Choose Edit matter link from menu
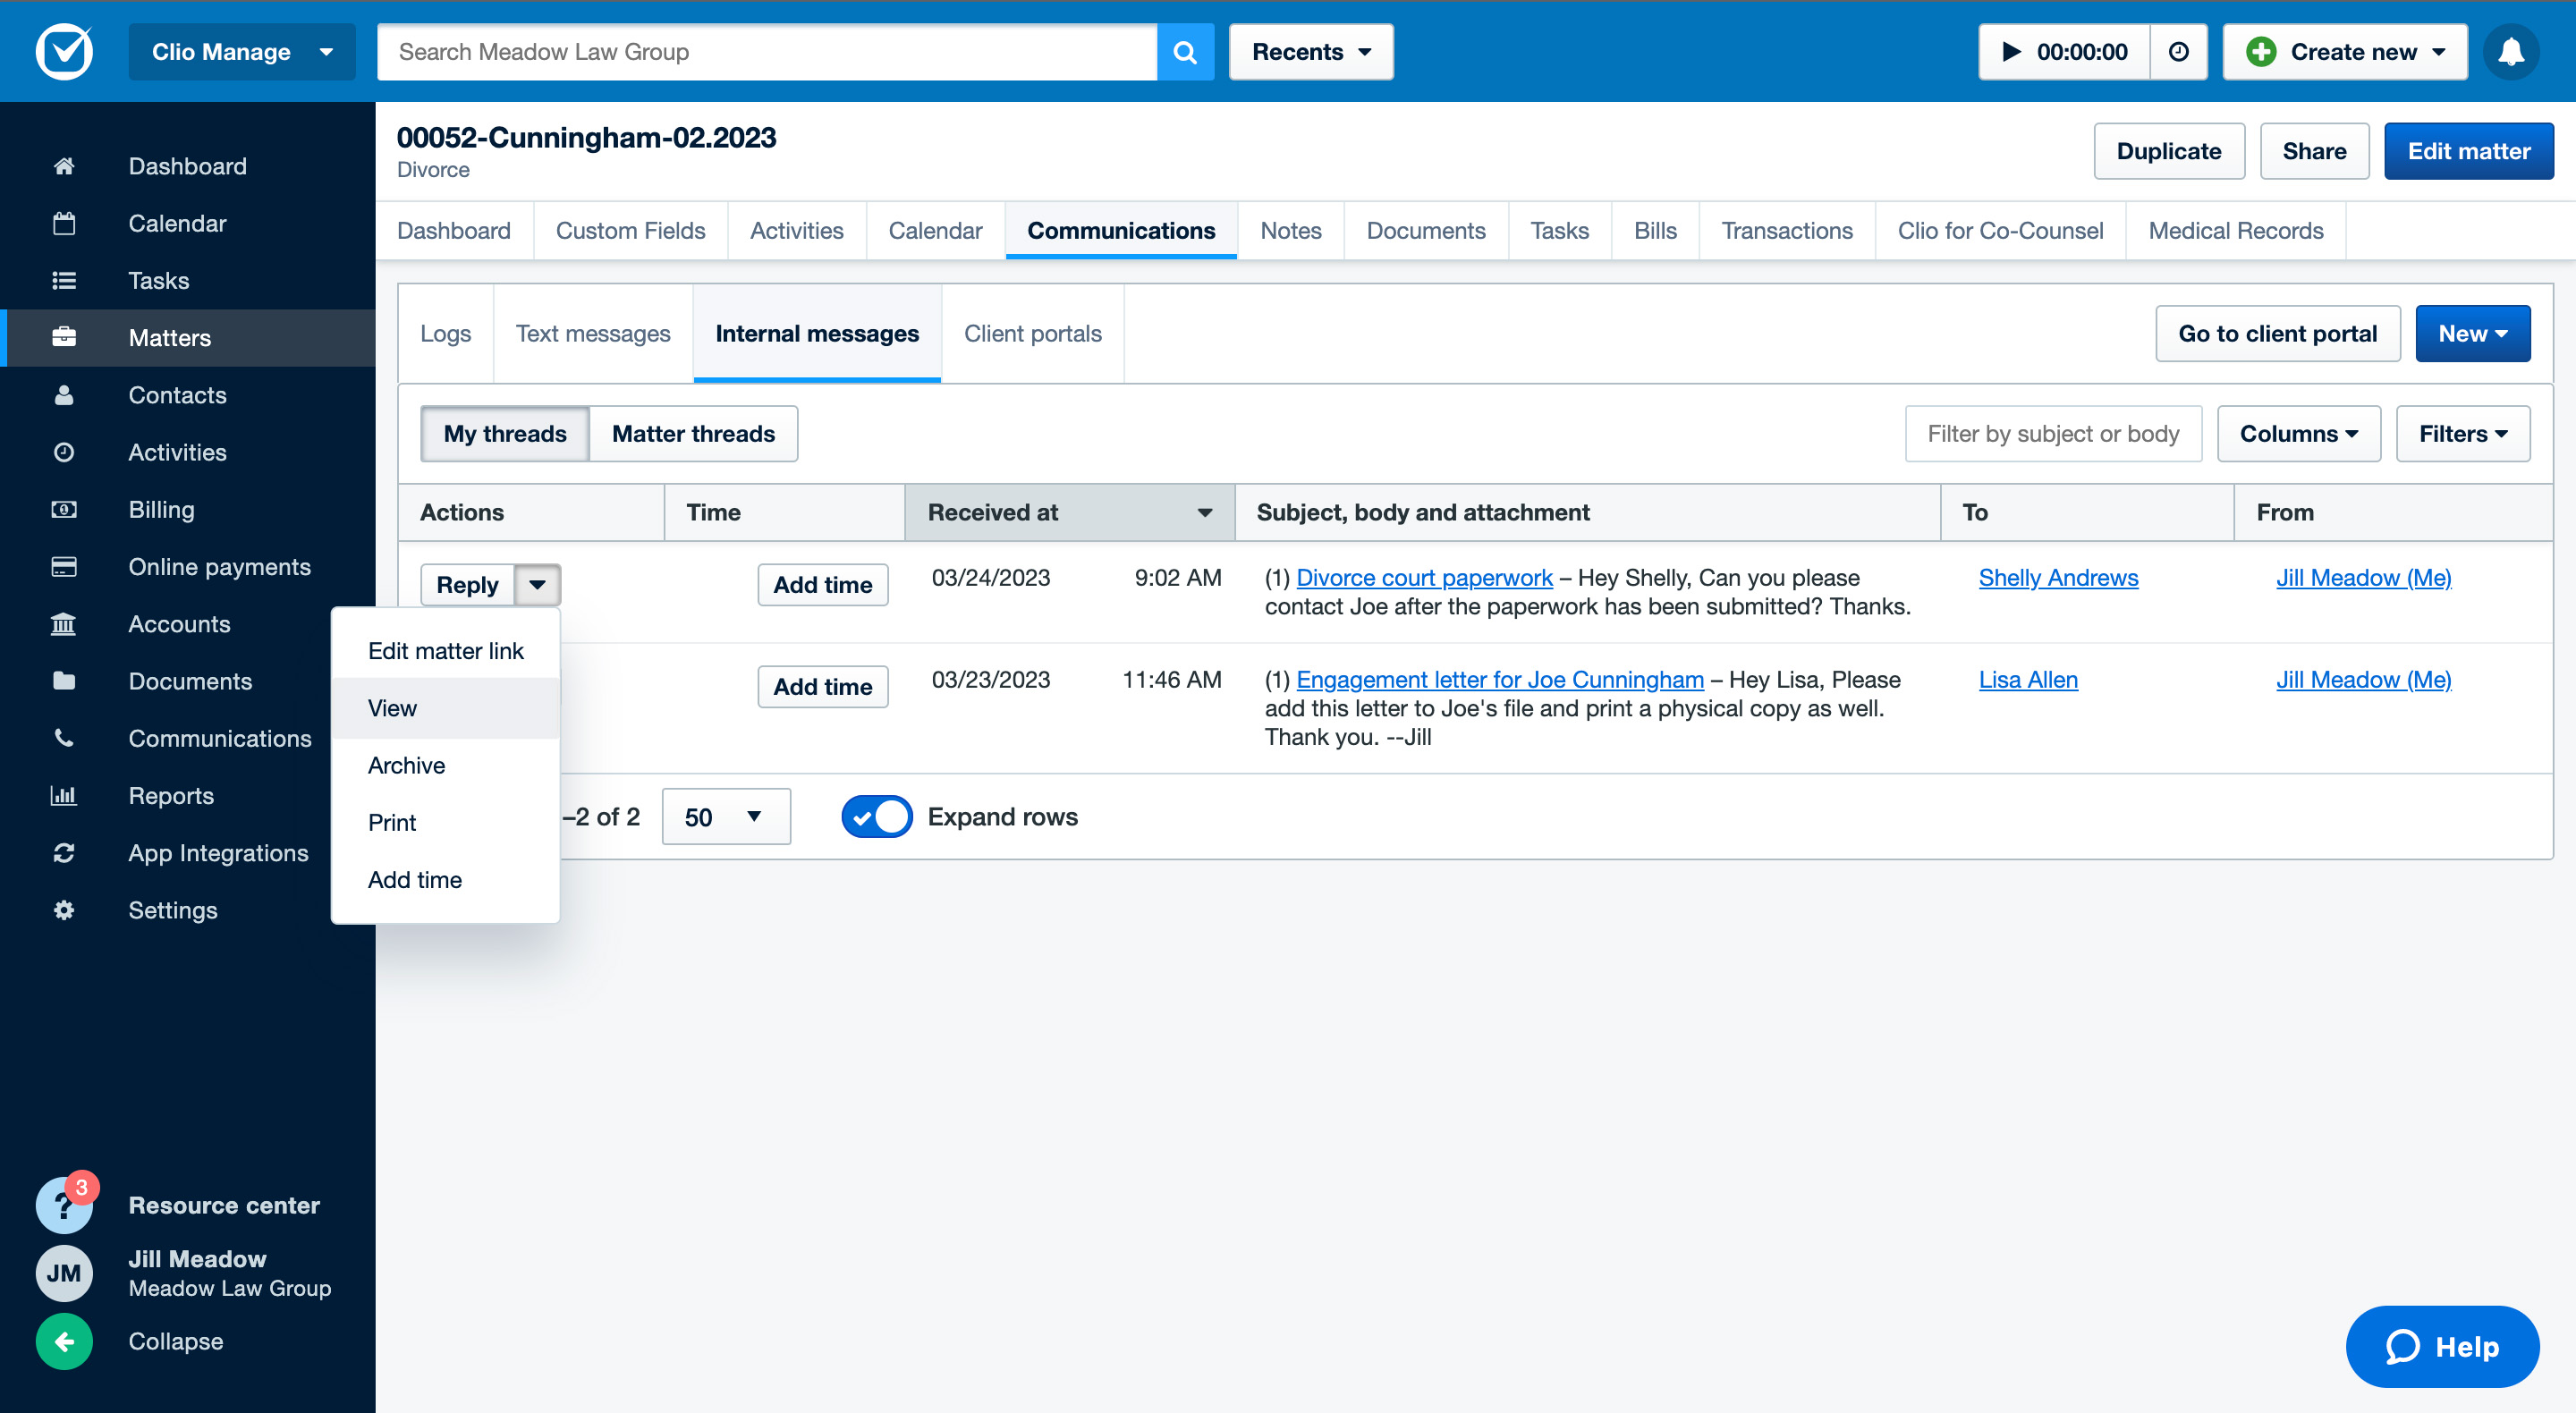Screen dimensions: 2576x1413 click(446, 651)
